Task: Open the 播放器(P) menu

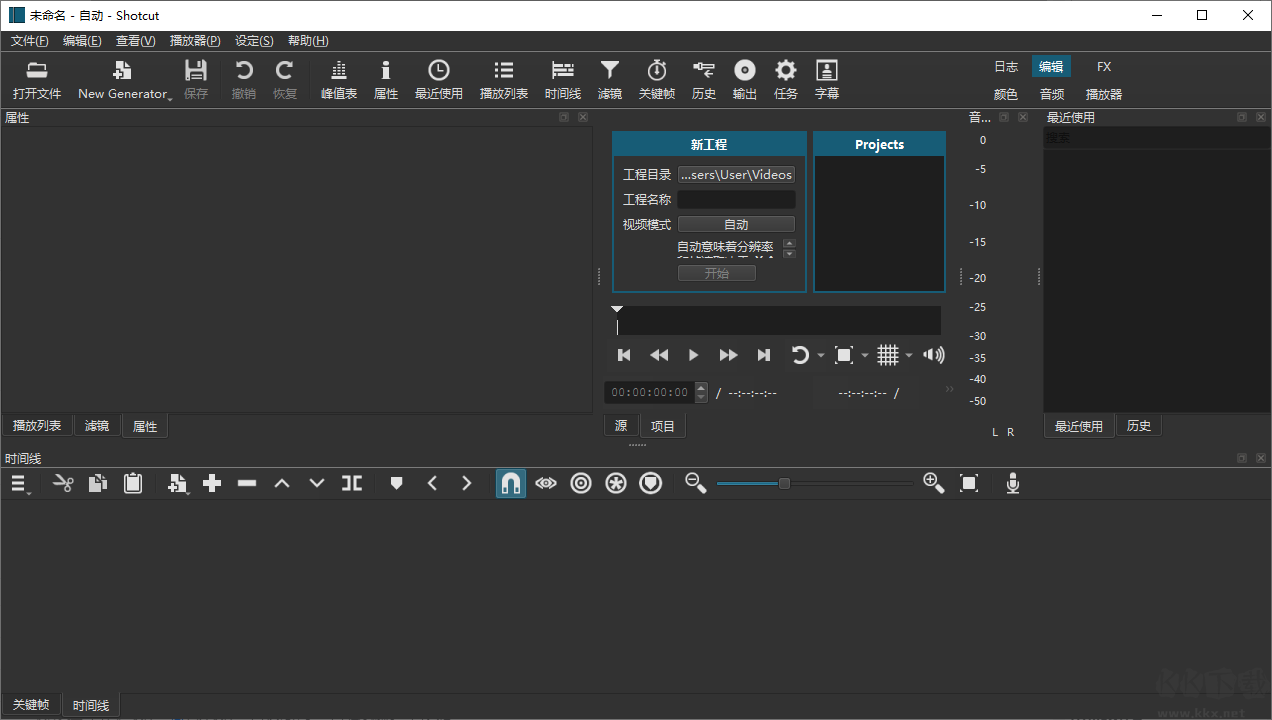Action: tap(194, 40)
